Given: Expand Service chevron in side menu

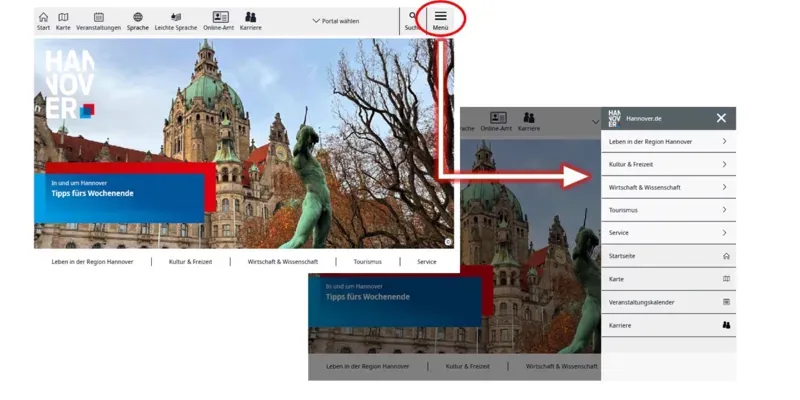Looking at the screenshot, I should (724, 233).
